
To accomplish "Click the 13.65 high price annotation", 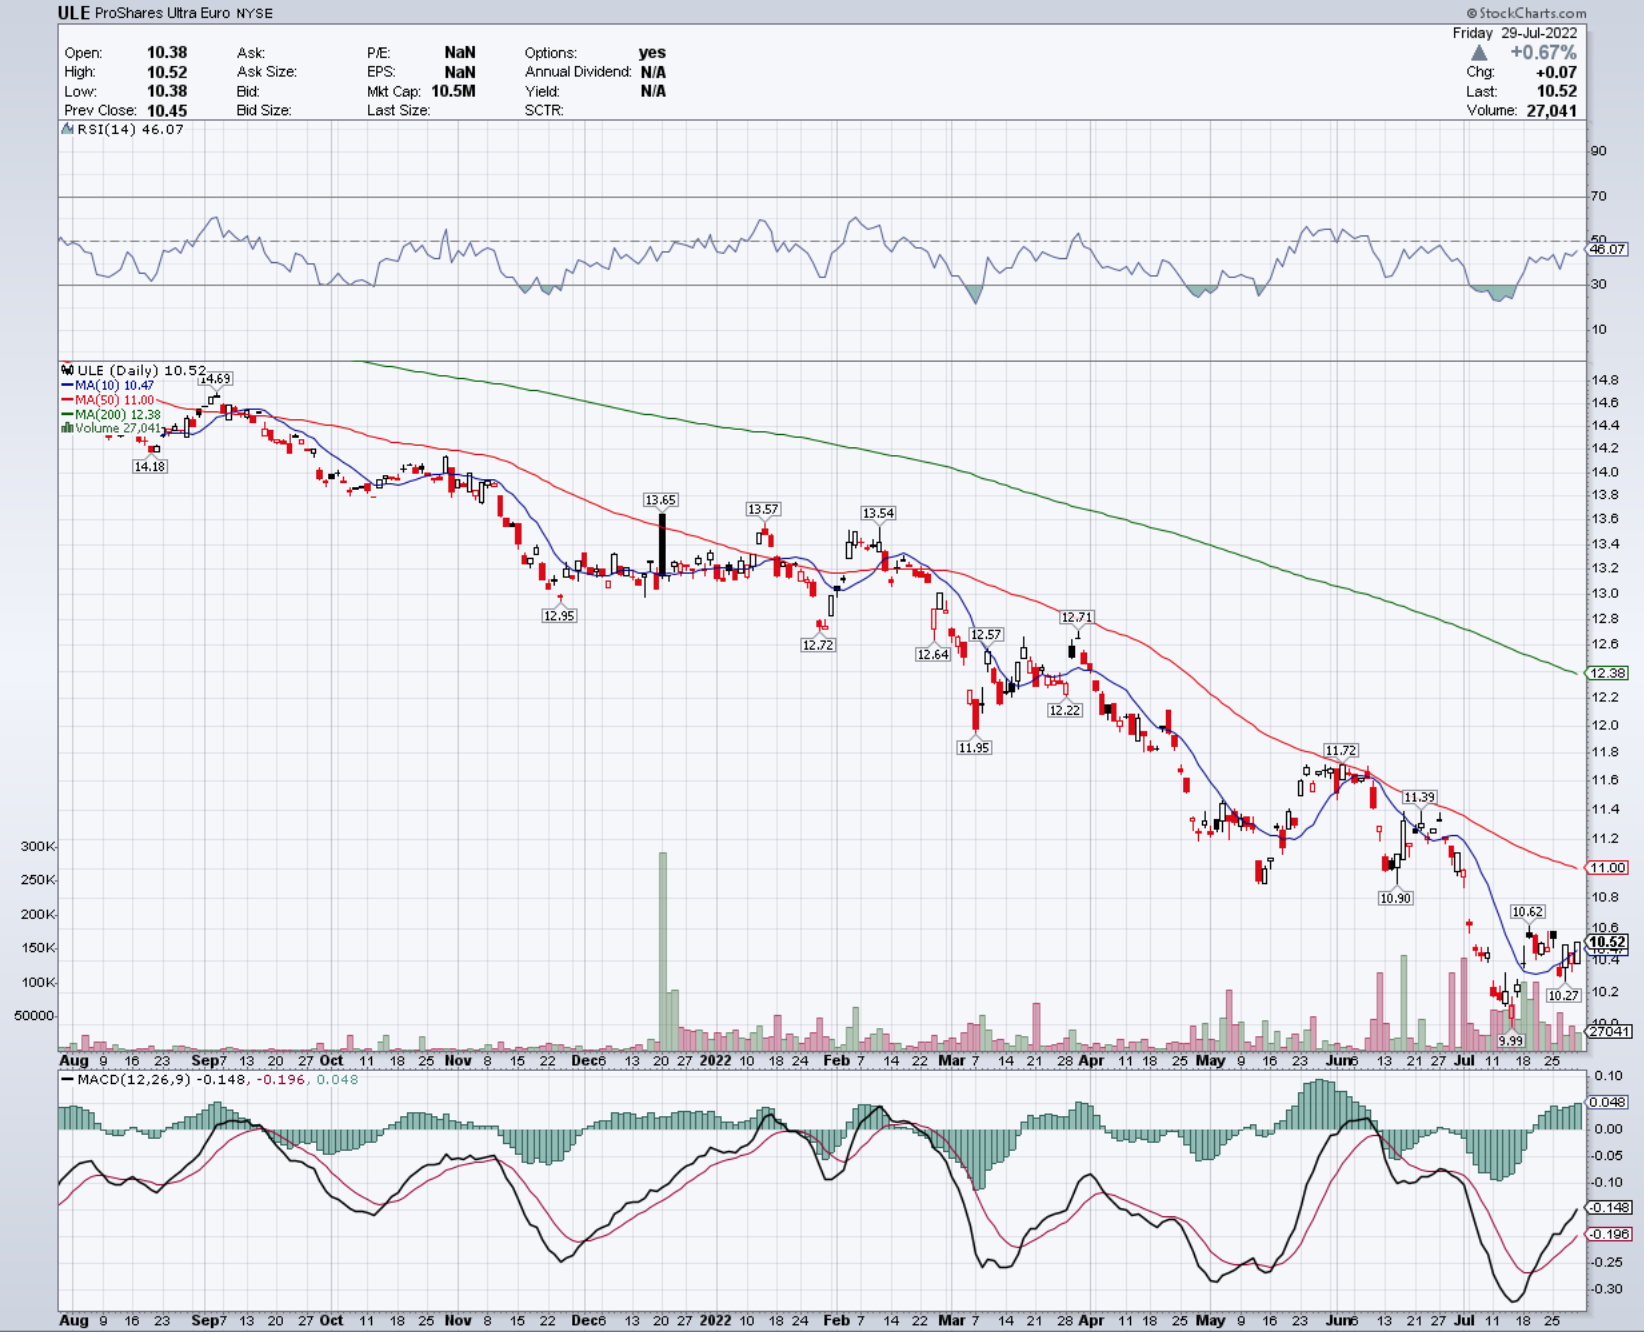I will point(660,500).
